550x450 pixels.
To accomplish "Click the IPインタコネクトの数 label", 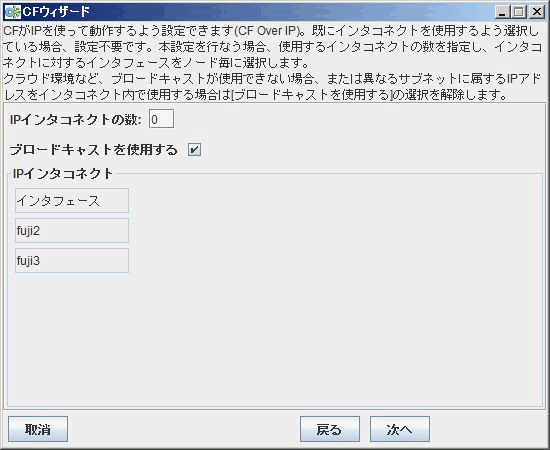I will click(x=75, y=120).
